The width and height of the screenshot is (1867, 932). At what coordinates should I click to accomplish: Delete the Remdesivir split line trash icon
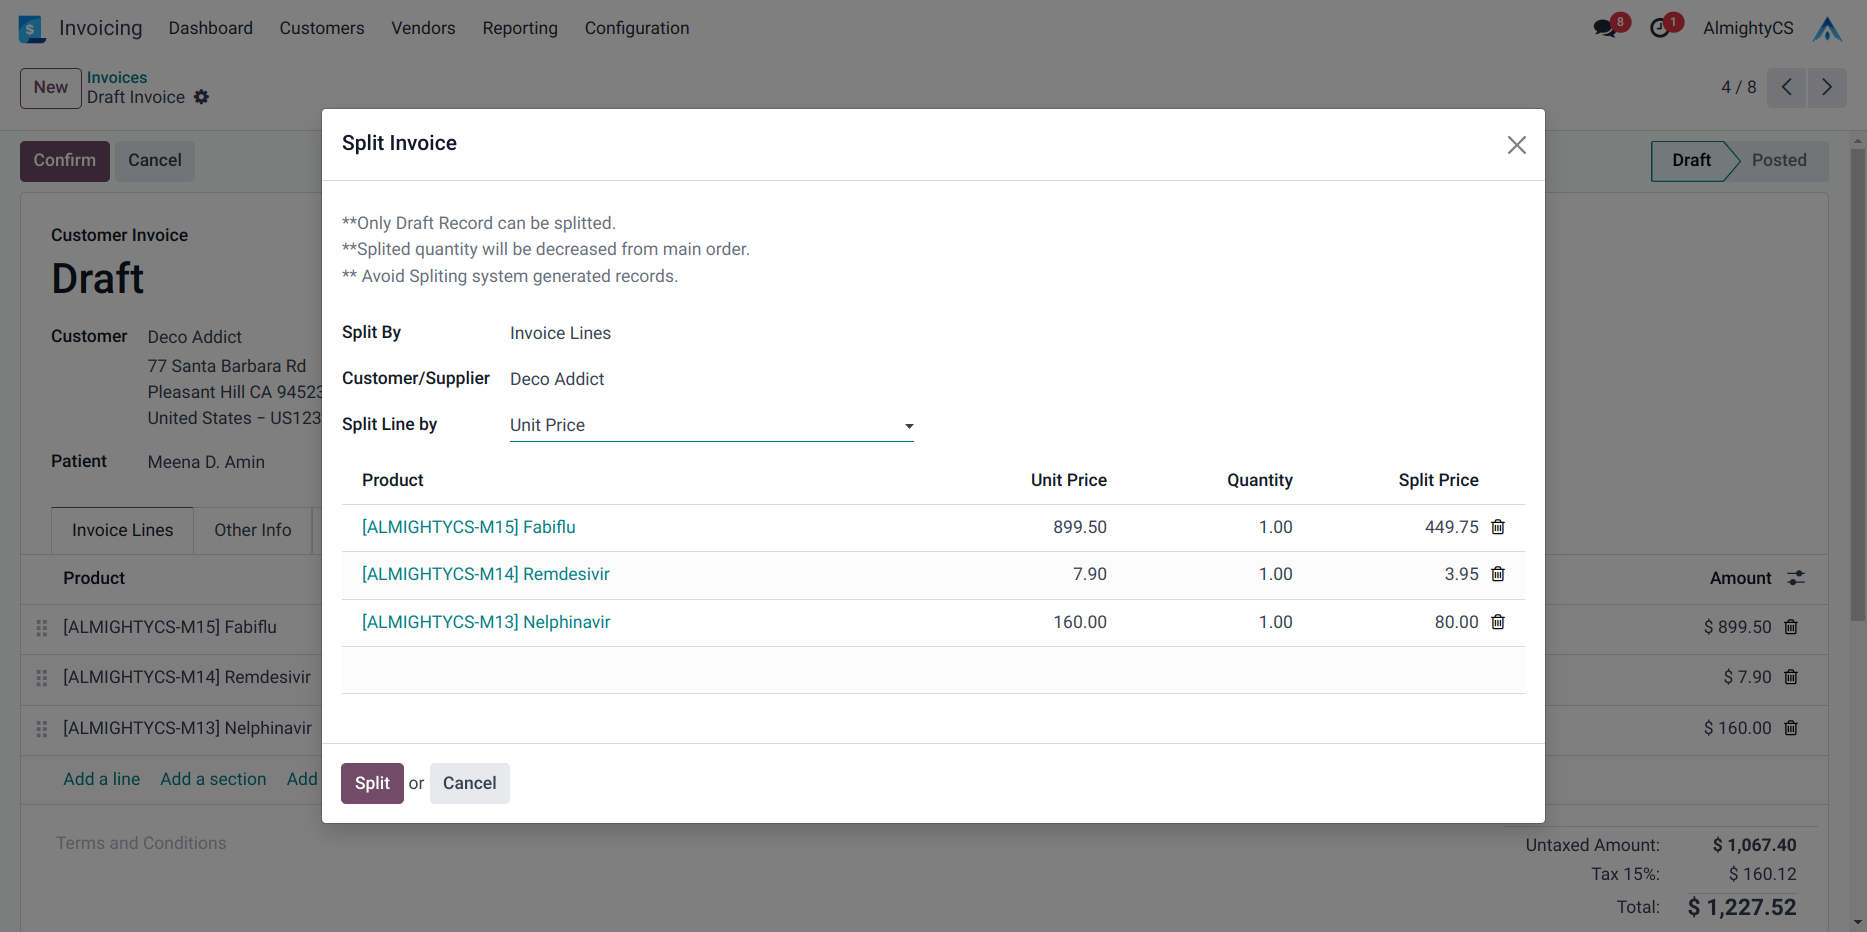pos(1497,574)
